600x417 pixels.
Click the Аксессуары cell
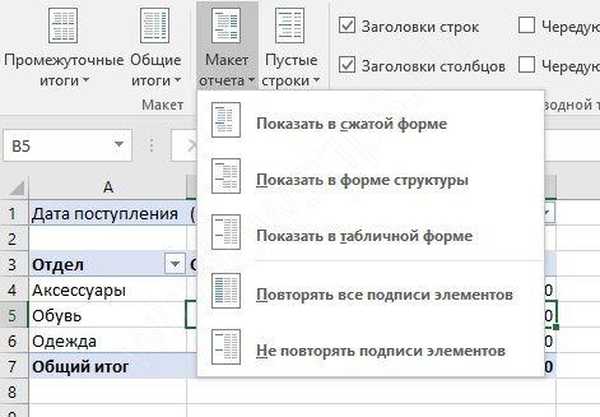click(x=108, y=290)
